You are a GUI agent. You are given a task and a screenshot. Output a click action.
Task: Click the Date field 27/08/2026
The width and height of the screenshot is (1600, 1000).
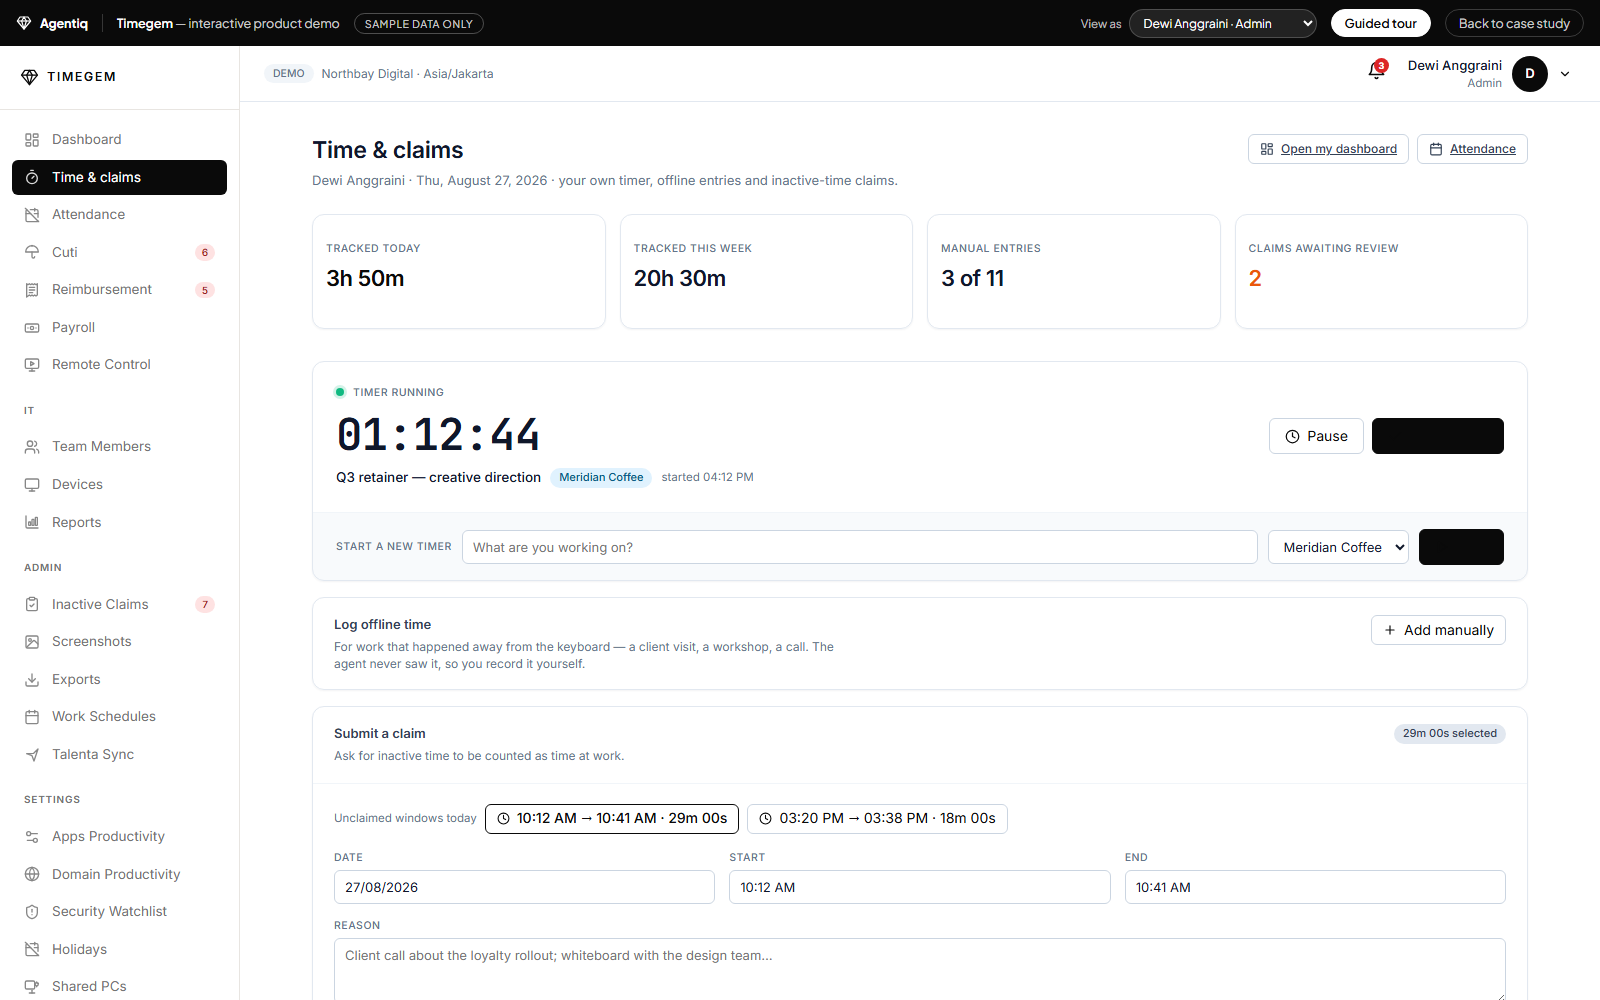tap(524, 887)
